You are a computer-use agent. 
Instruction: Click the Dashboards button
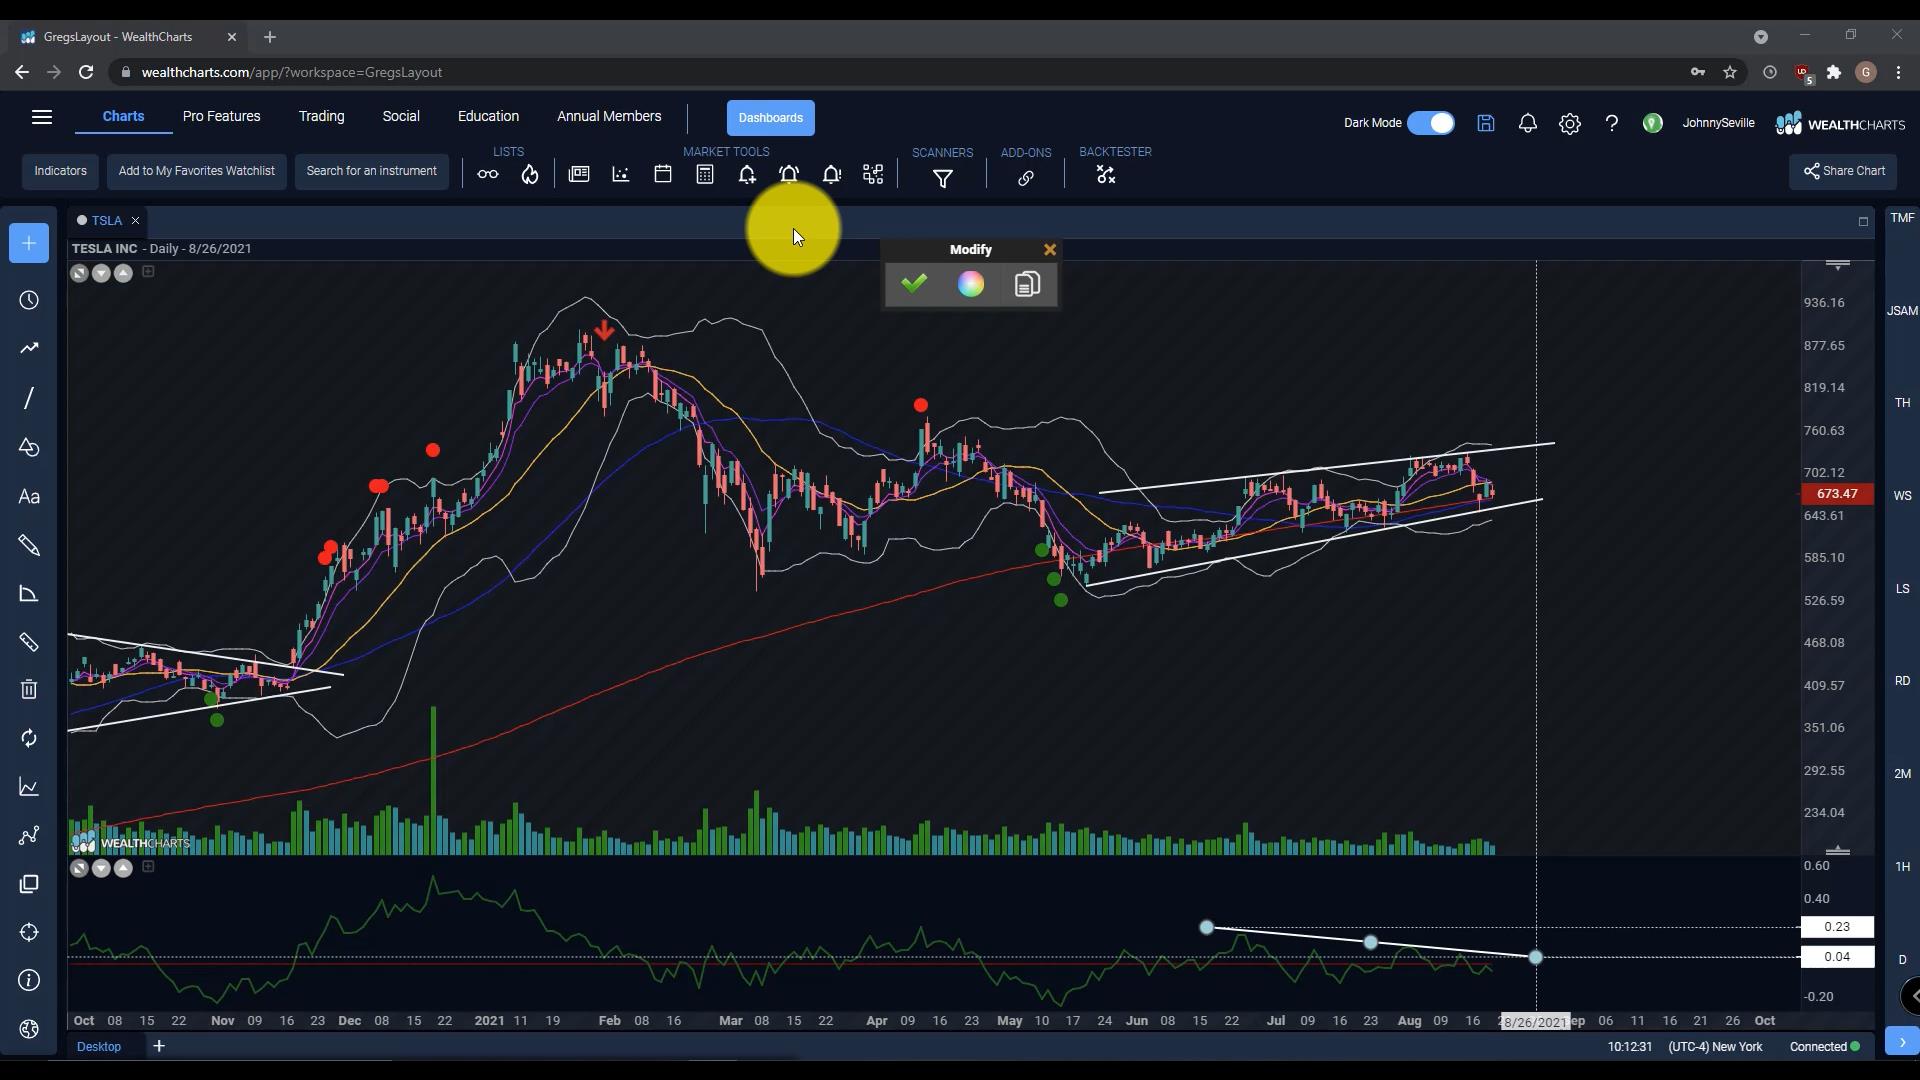click(770, 118)
